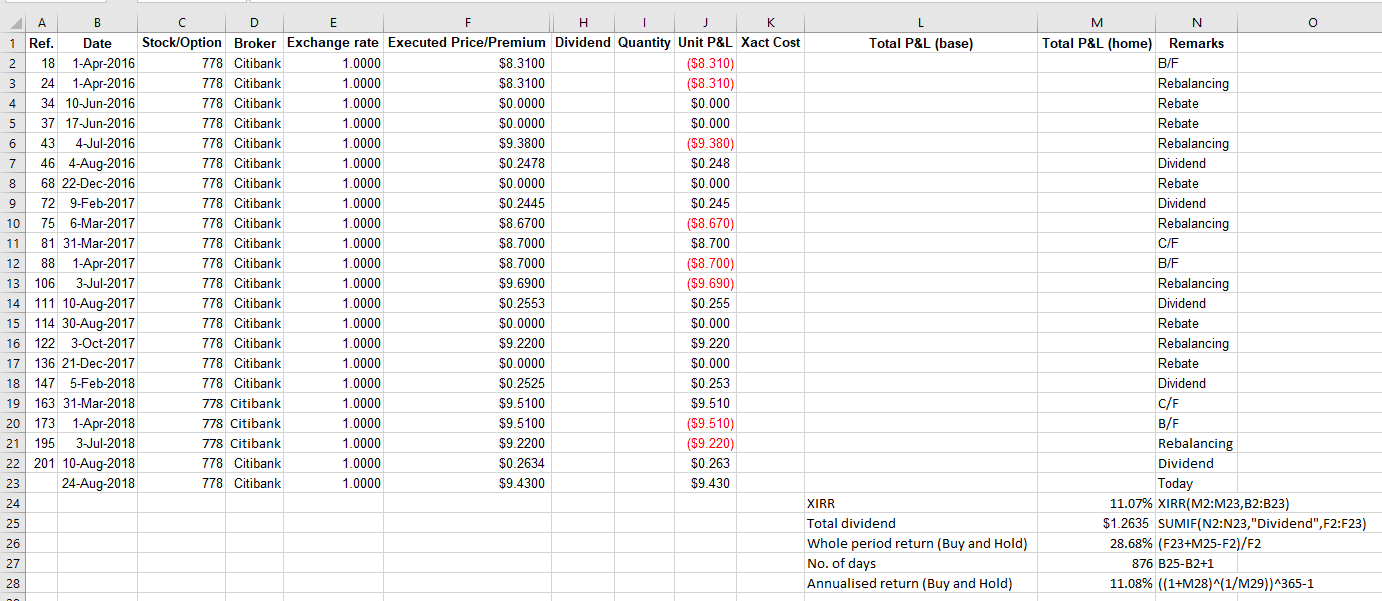Click the 'Stock/Option' header cell
Viewport: 1382px width, 601px height.
click(182, 43)
